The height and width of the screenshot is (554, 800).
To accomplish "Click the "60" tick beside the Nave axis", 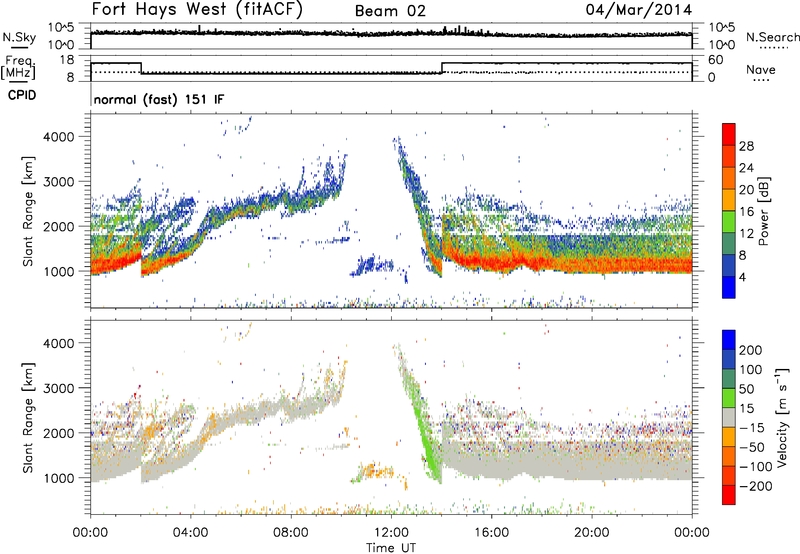I will [715, 60].
